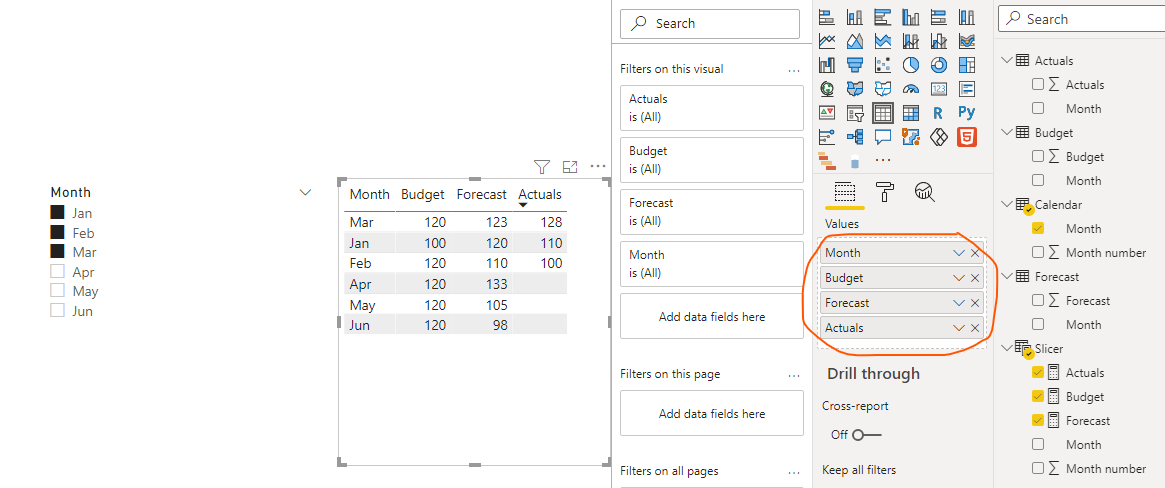
Task: Select the Treemap visual
Action: tap(967, 65)
